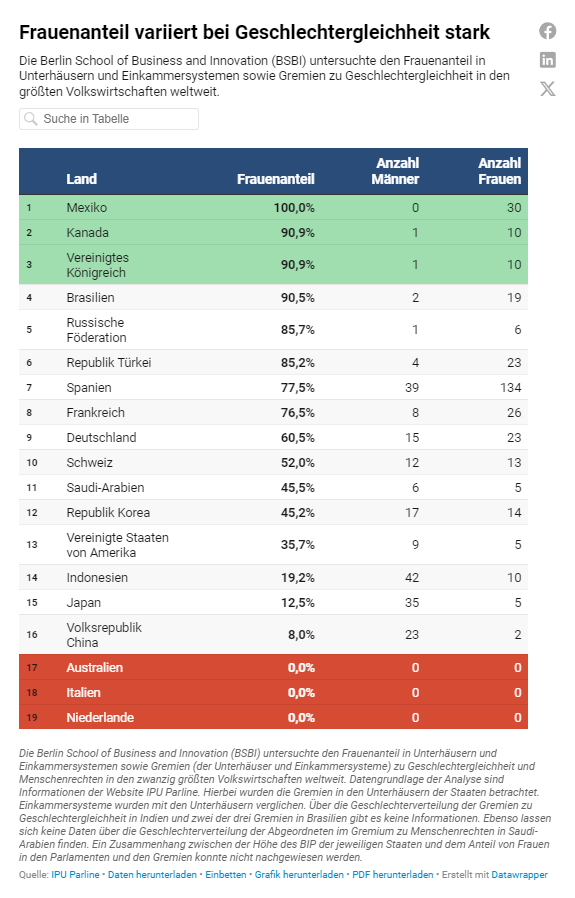Select the Niederlande table row

(x=273, y=717)
